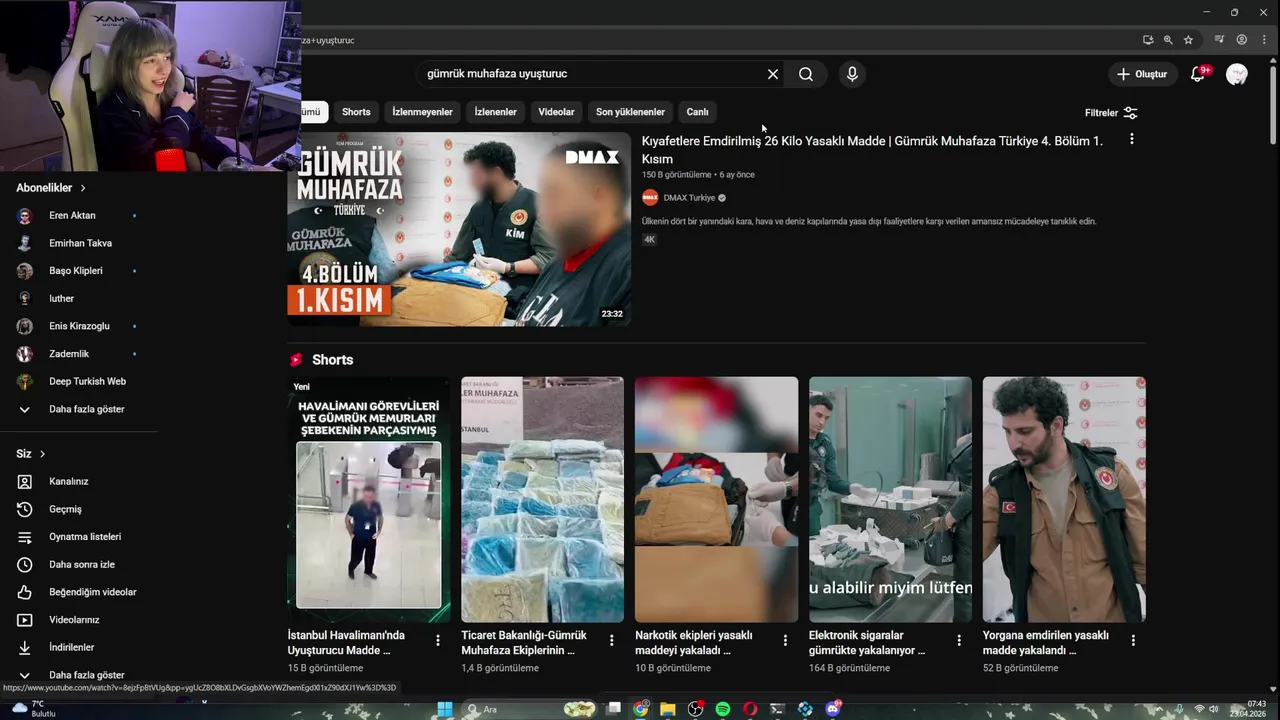1280x720 pixels.
Task: Open Yorgana emdirilen short thumbnail
Action: (1064, 500)
